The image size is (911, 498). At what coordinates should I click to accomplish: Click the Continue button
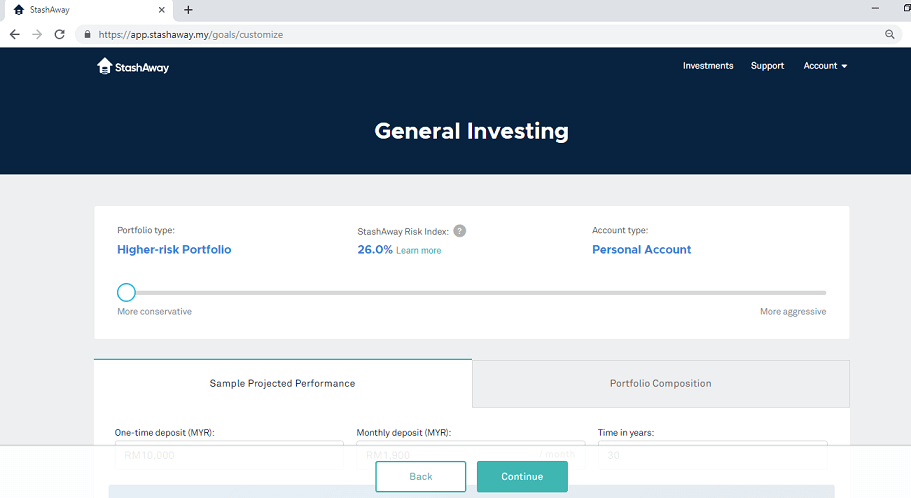522,476
